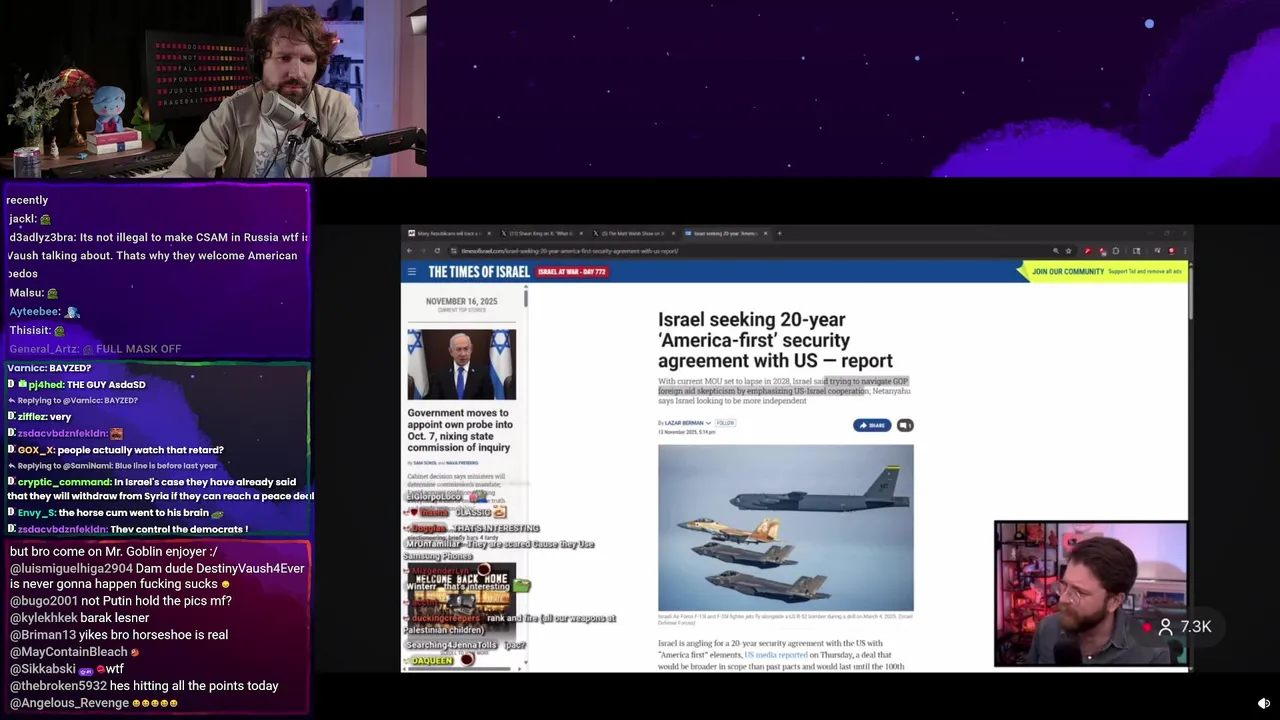
Task: Click the fighter jets article image
Action: 785,527
